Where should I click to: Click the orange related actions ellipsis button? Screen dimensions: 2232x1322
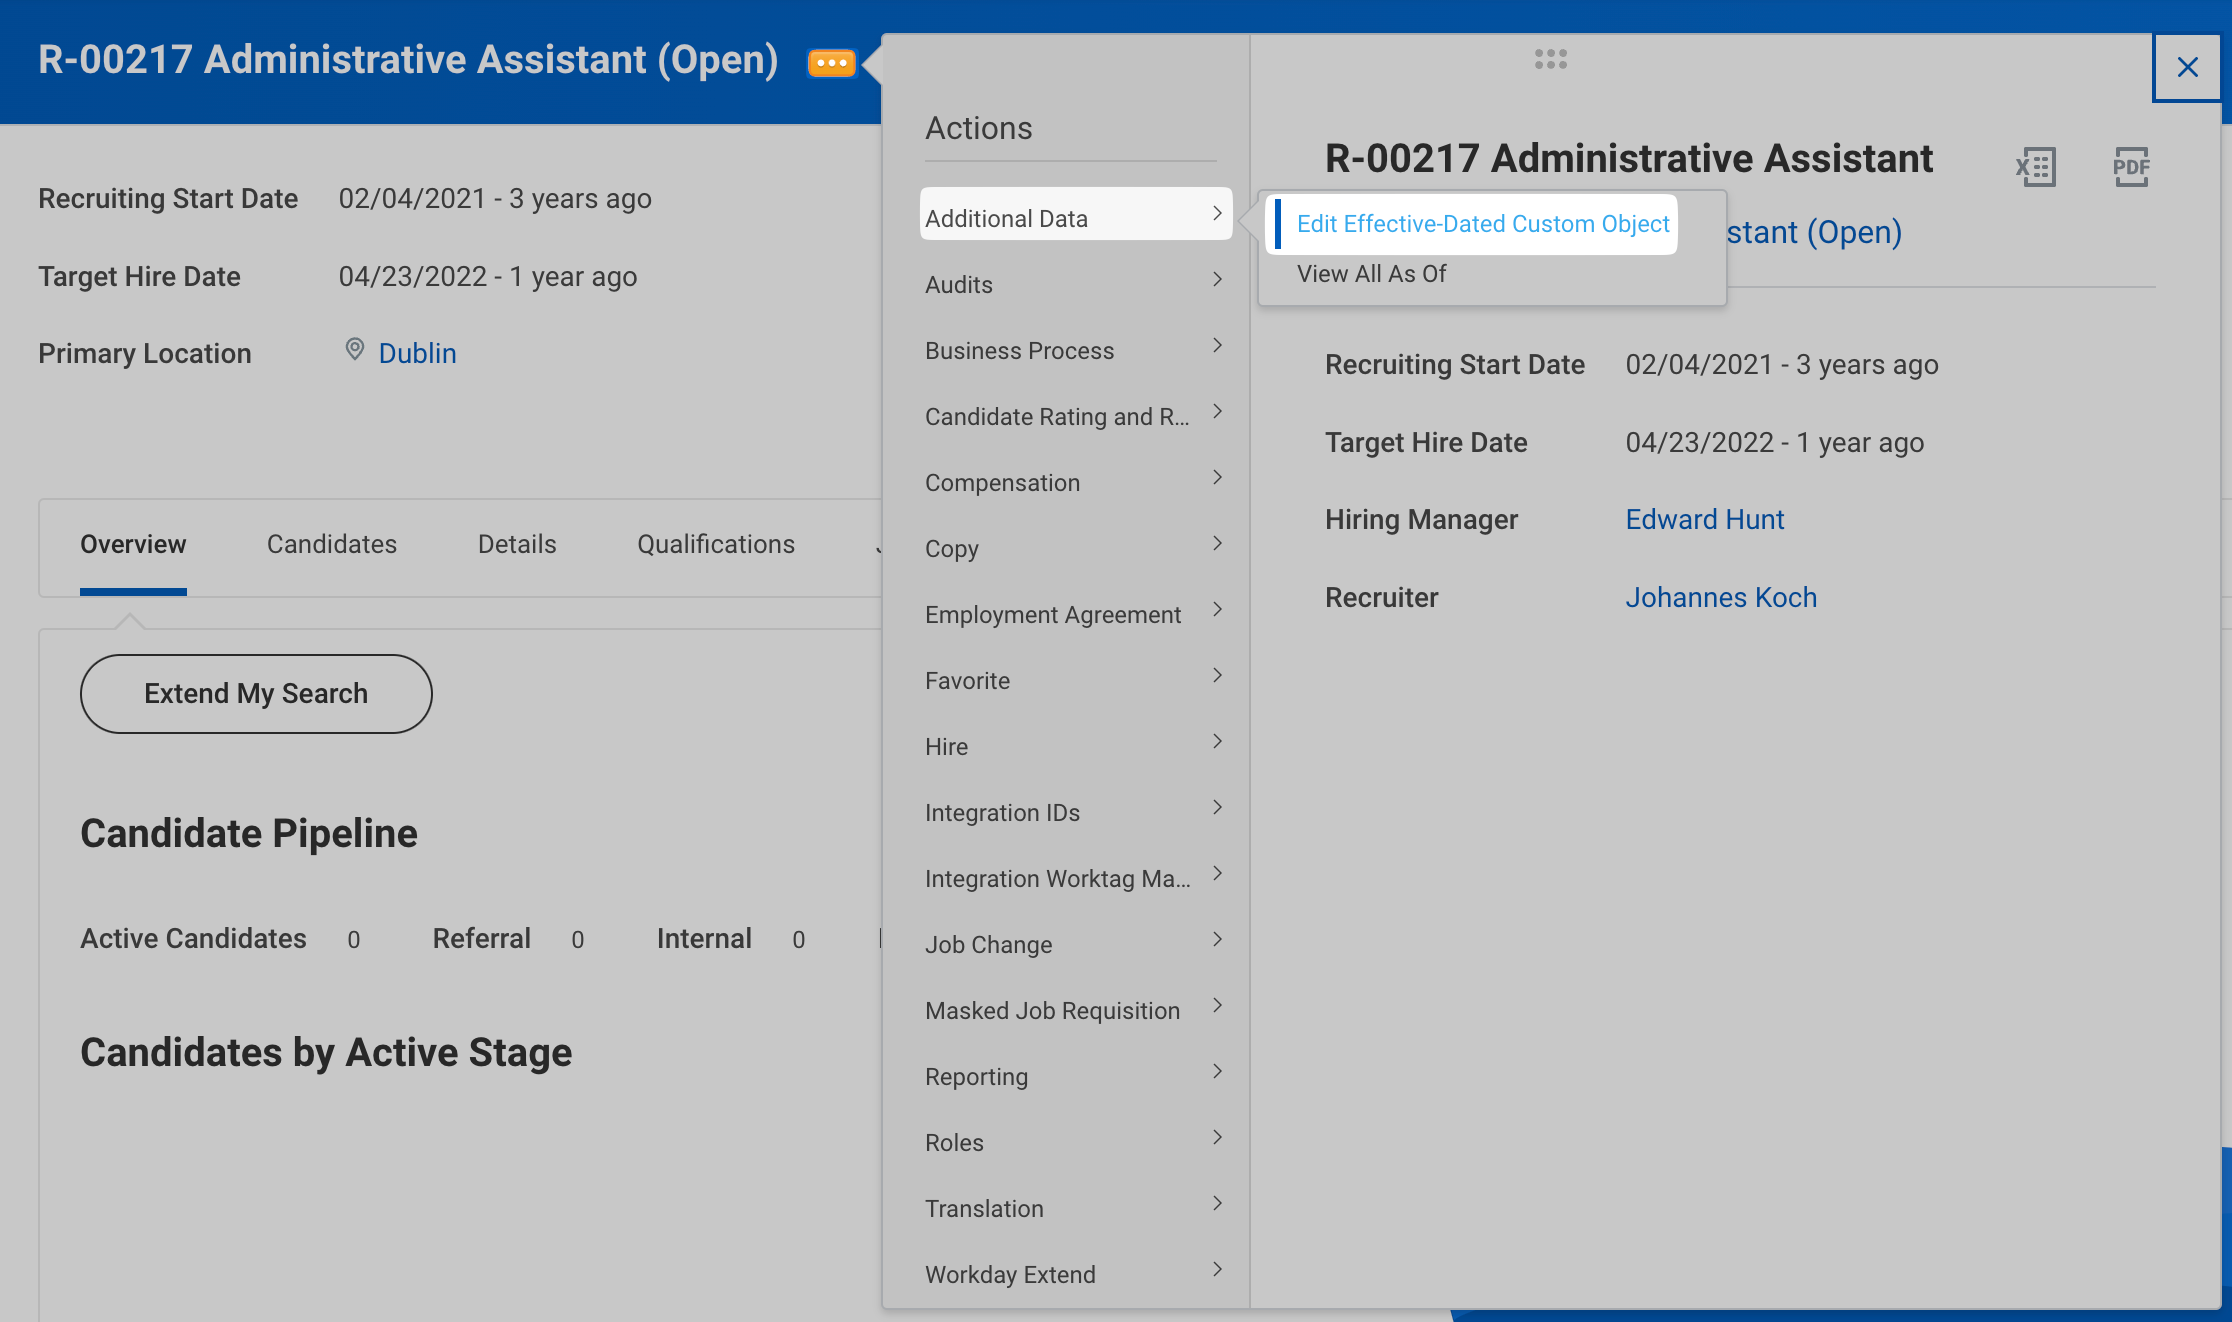[831, 63]
